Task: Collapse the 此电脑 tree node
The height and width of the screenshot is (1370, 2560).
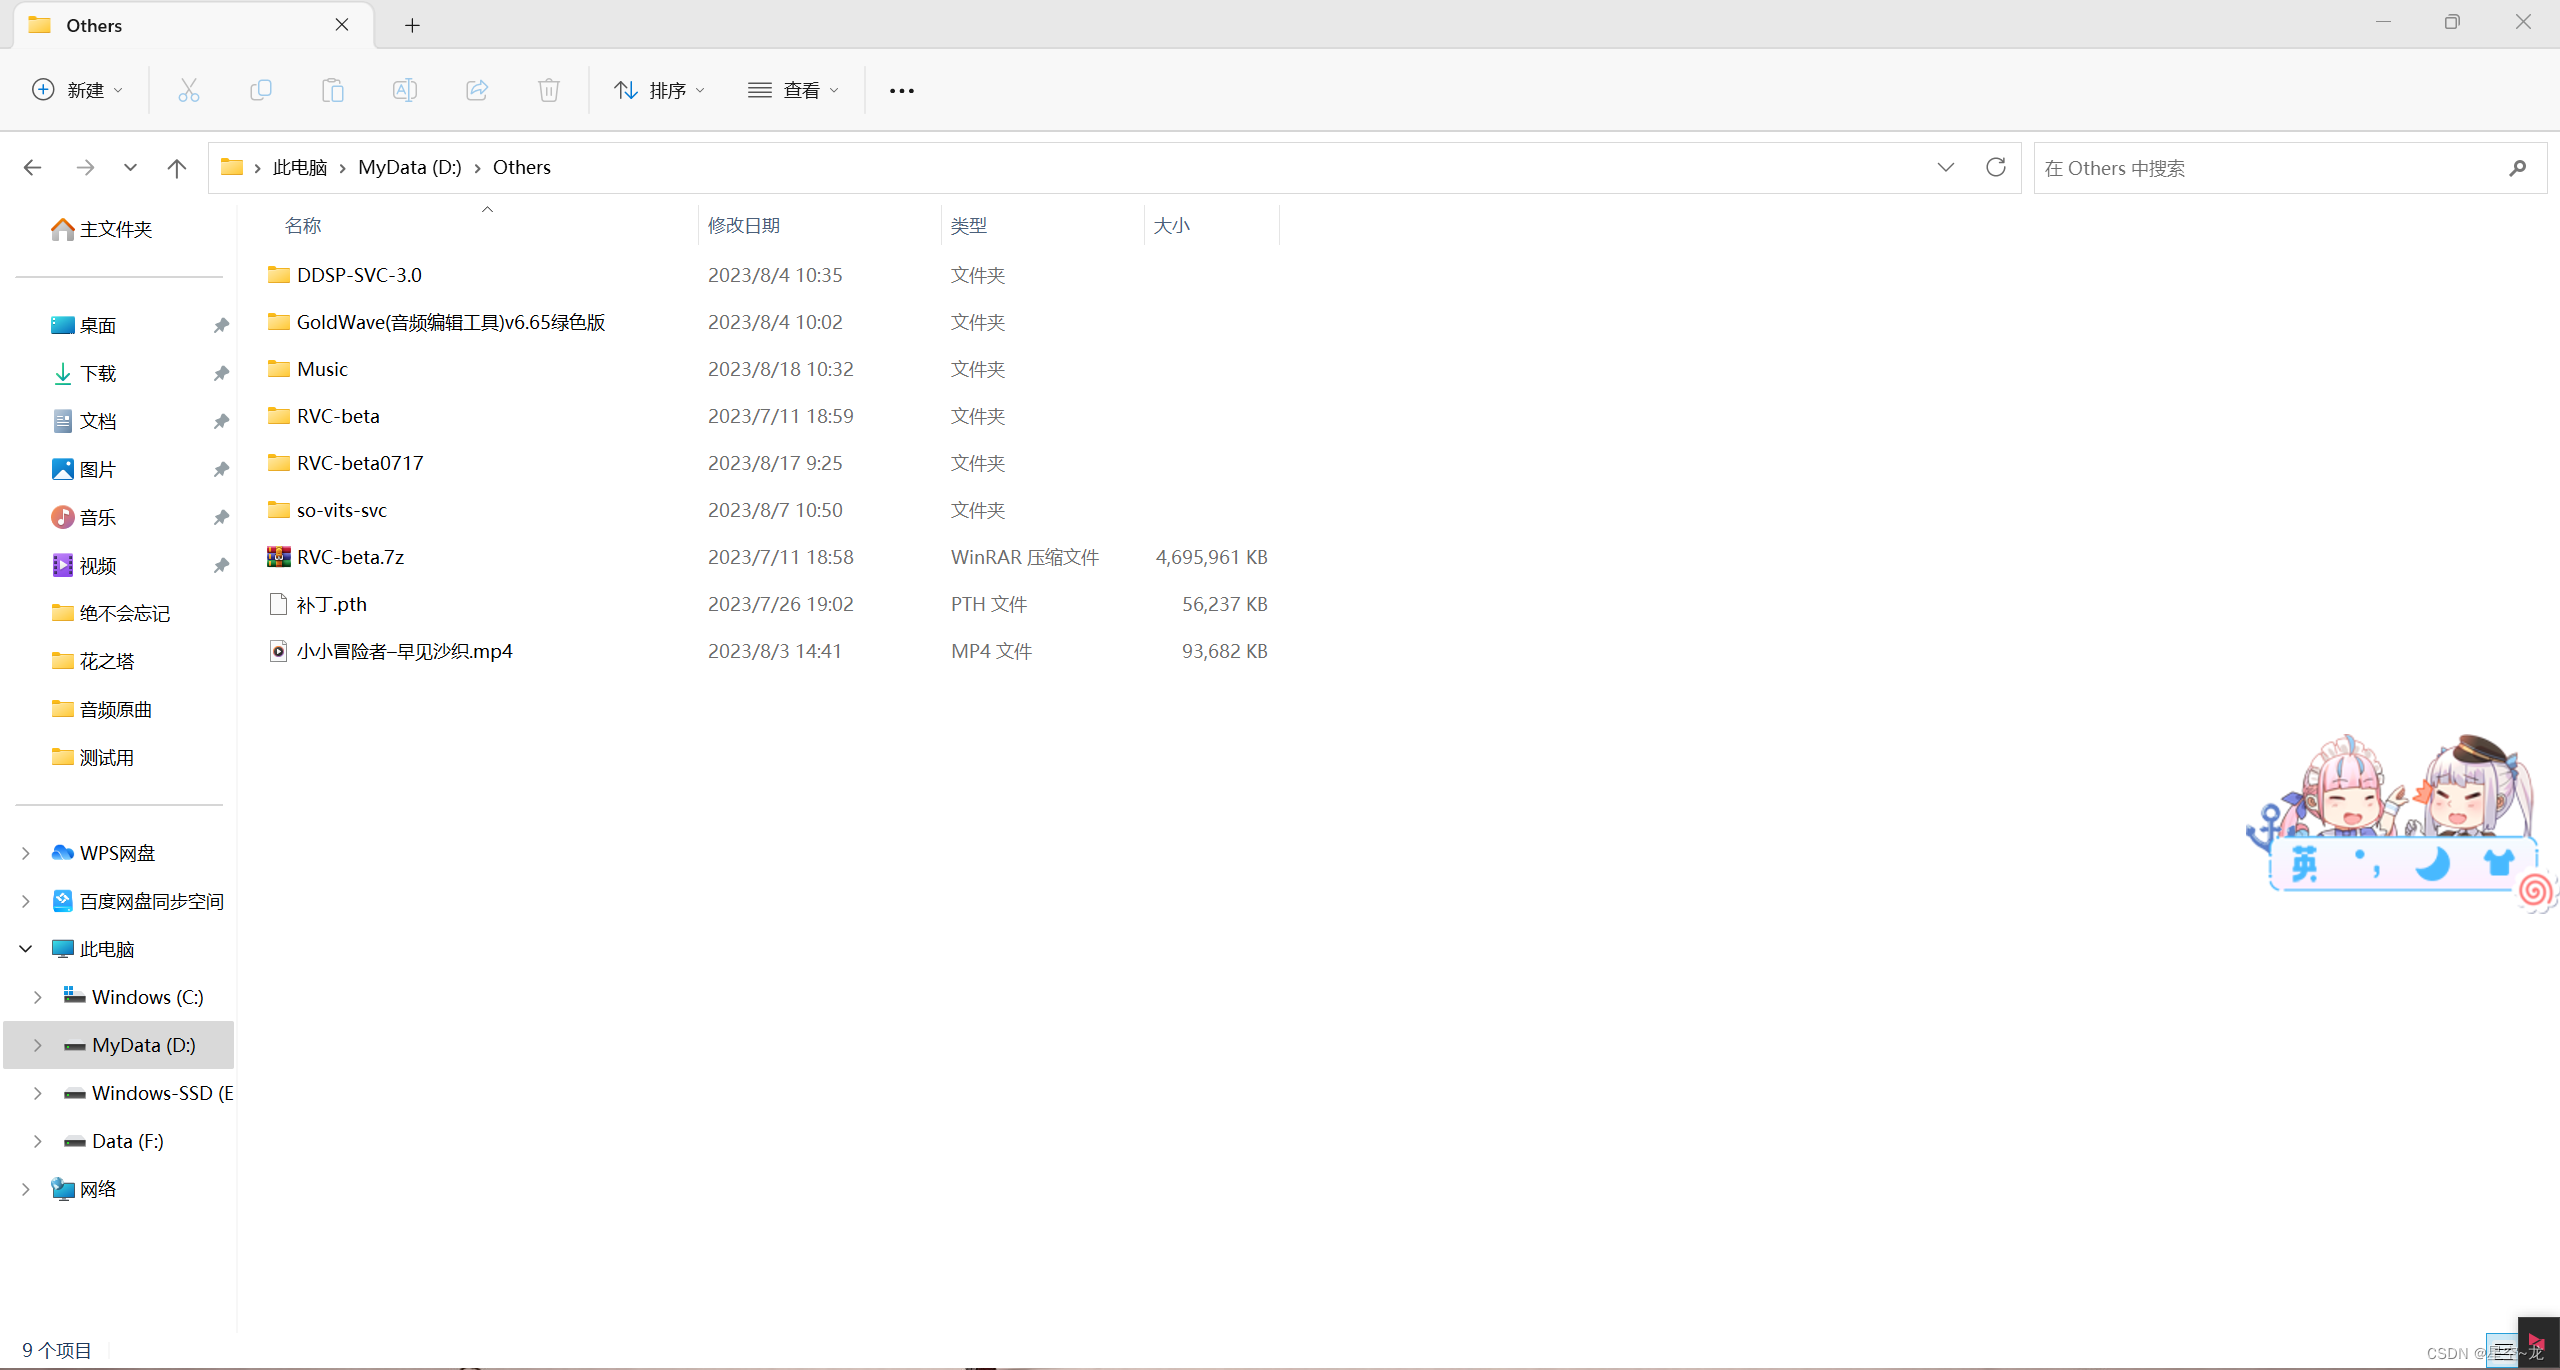Action: pos(26,949)
